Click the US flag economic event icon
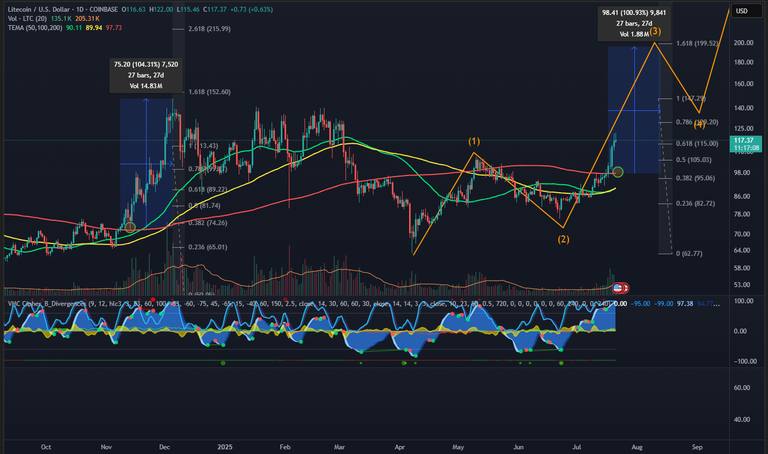This screenshot has height=454, width=768. pyautogui.click(x=617, y=288)
